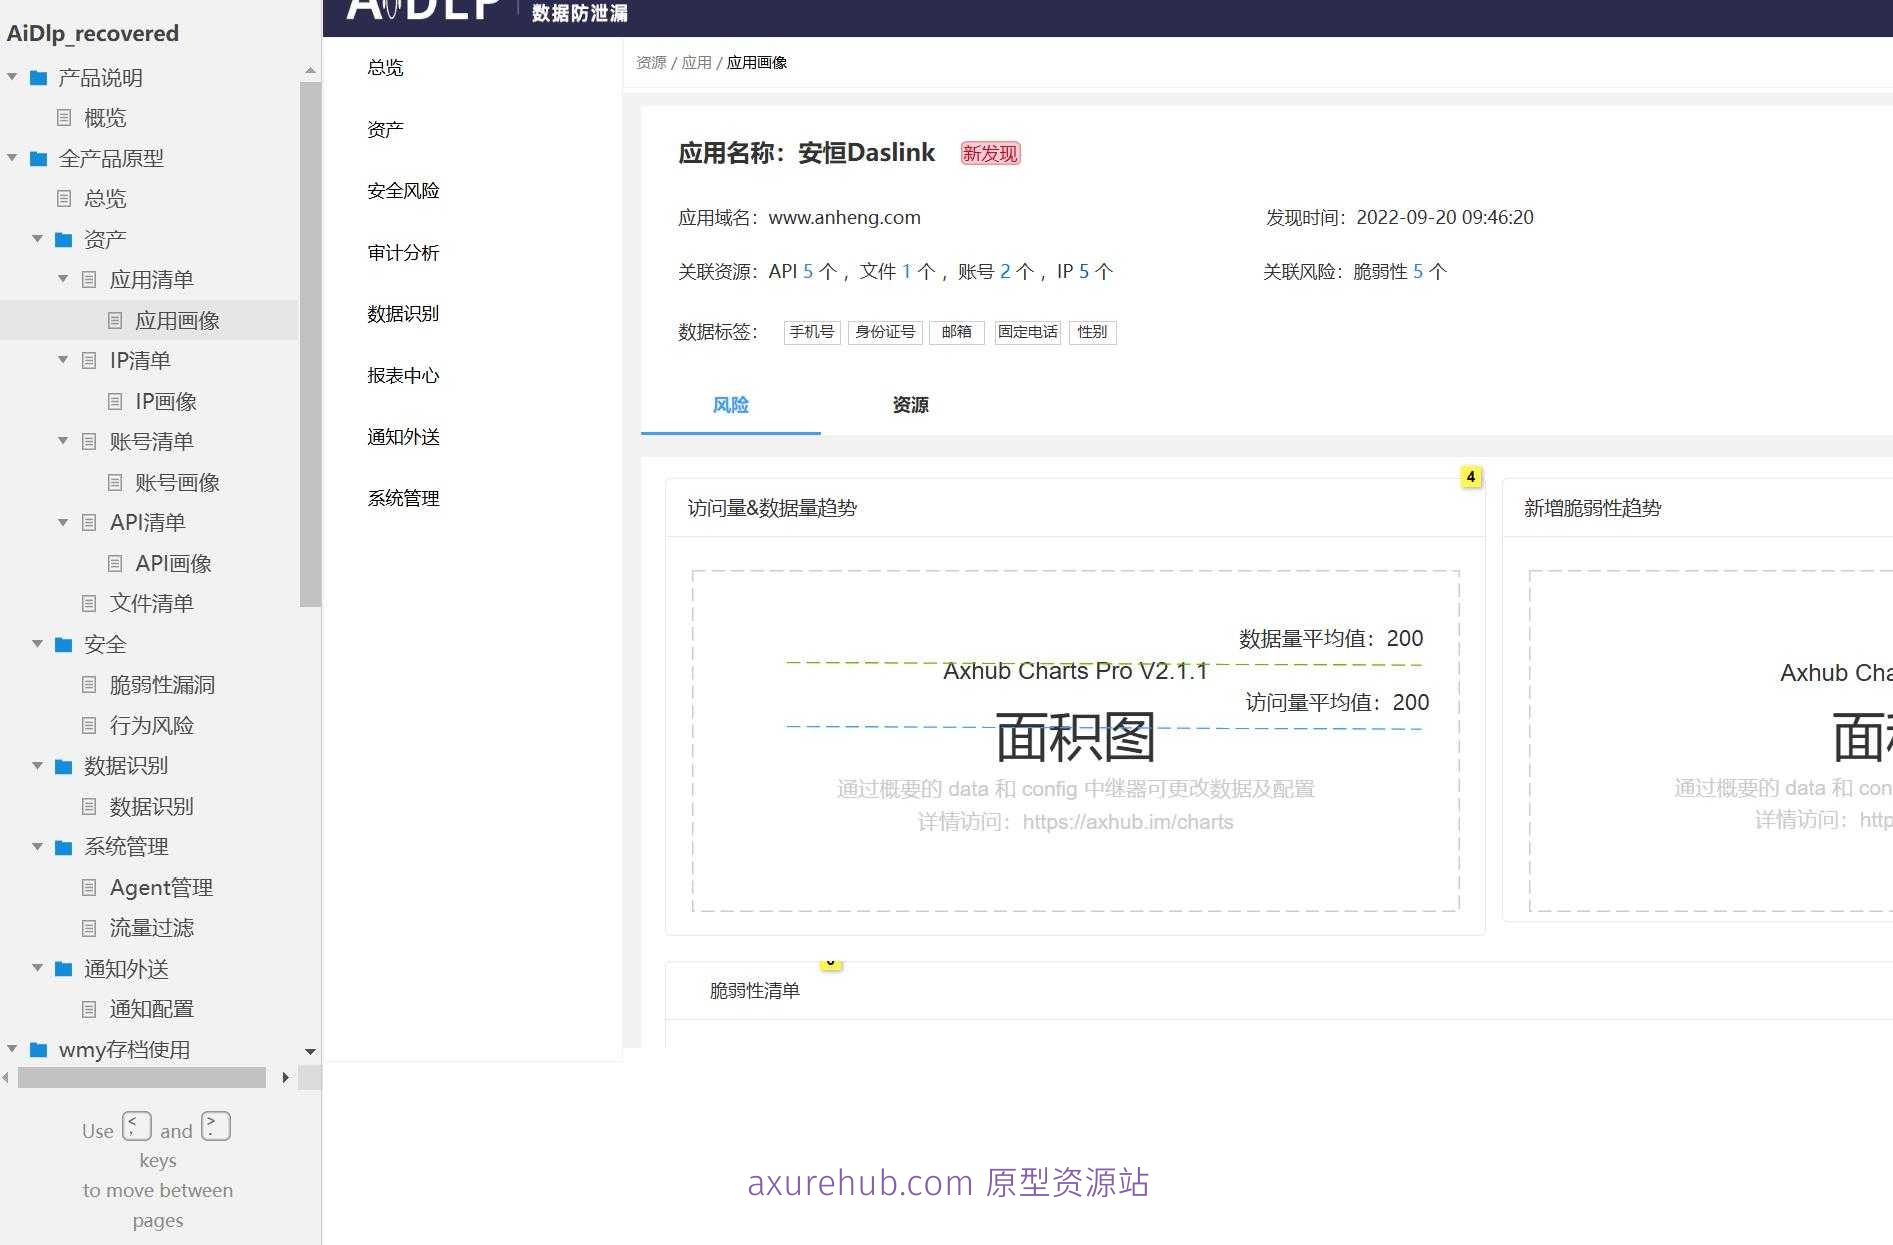Toggle the 性别 data tag
The image size is (1893, 1245).
(1091, 332)
